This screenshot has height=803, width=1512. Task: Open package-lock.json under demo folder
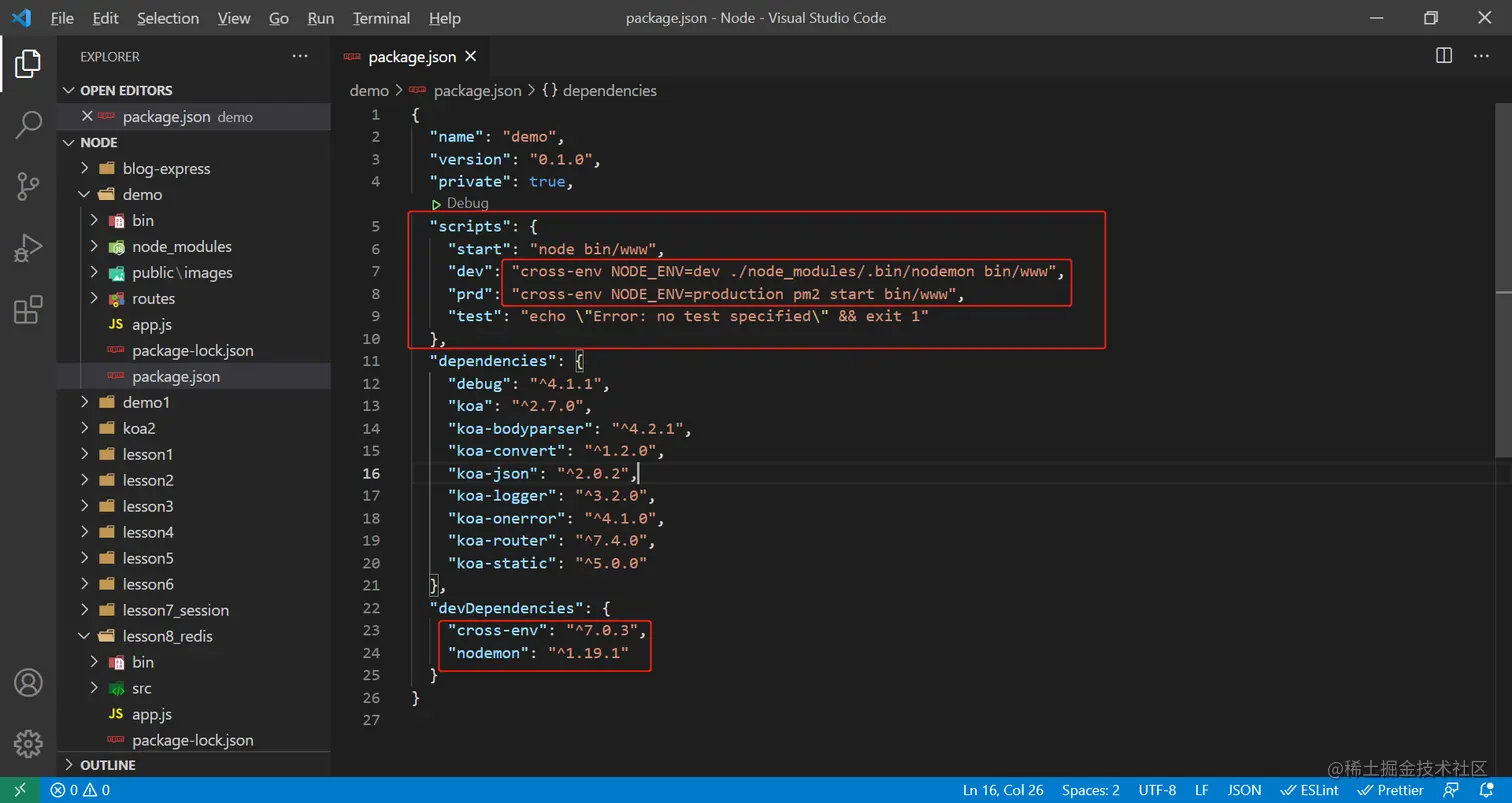point(193,350)
